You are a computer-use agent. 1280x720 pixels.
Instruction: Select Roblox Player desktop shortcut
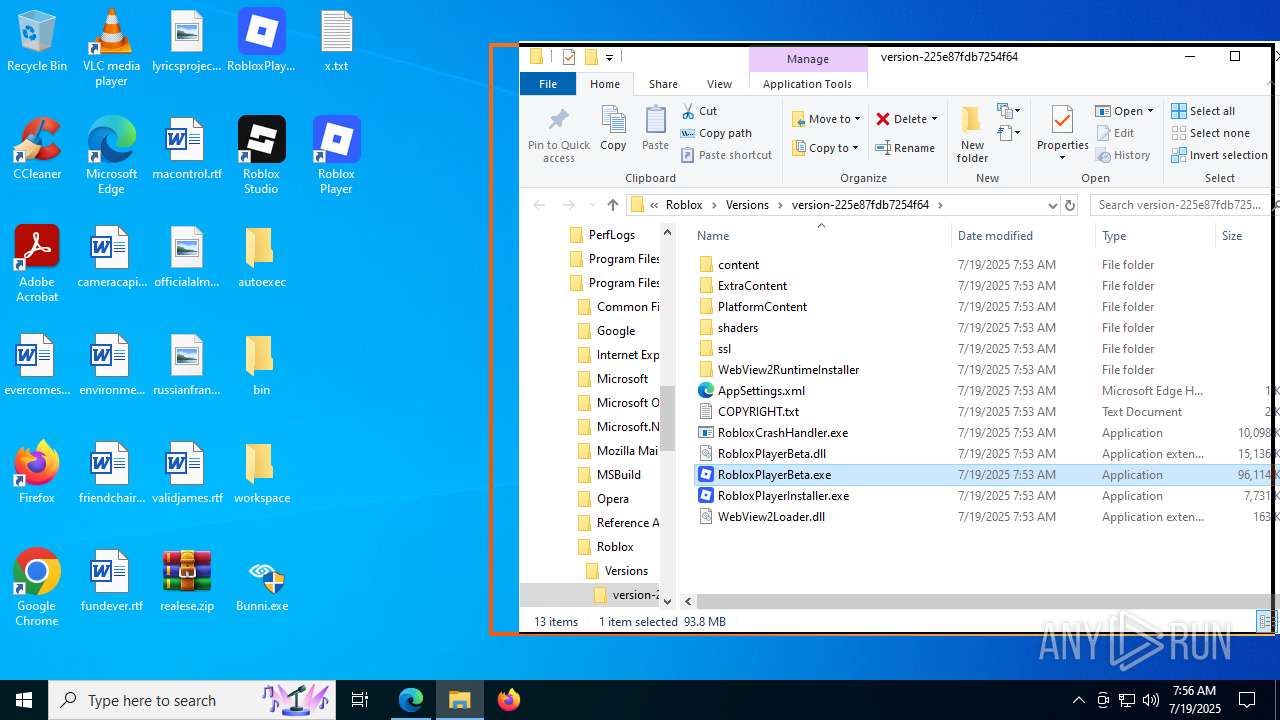[x=336, y=155]
